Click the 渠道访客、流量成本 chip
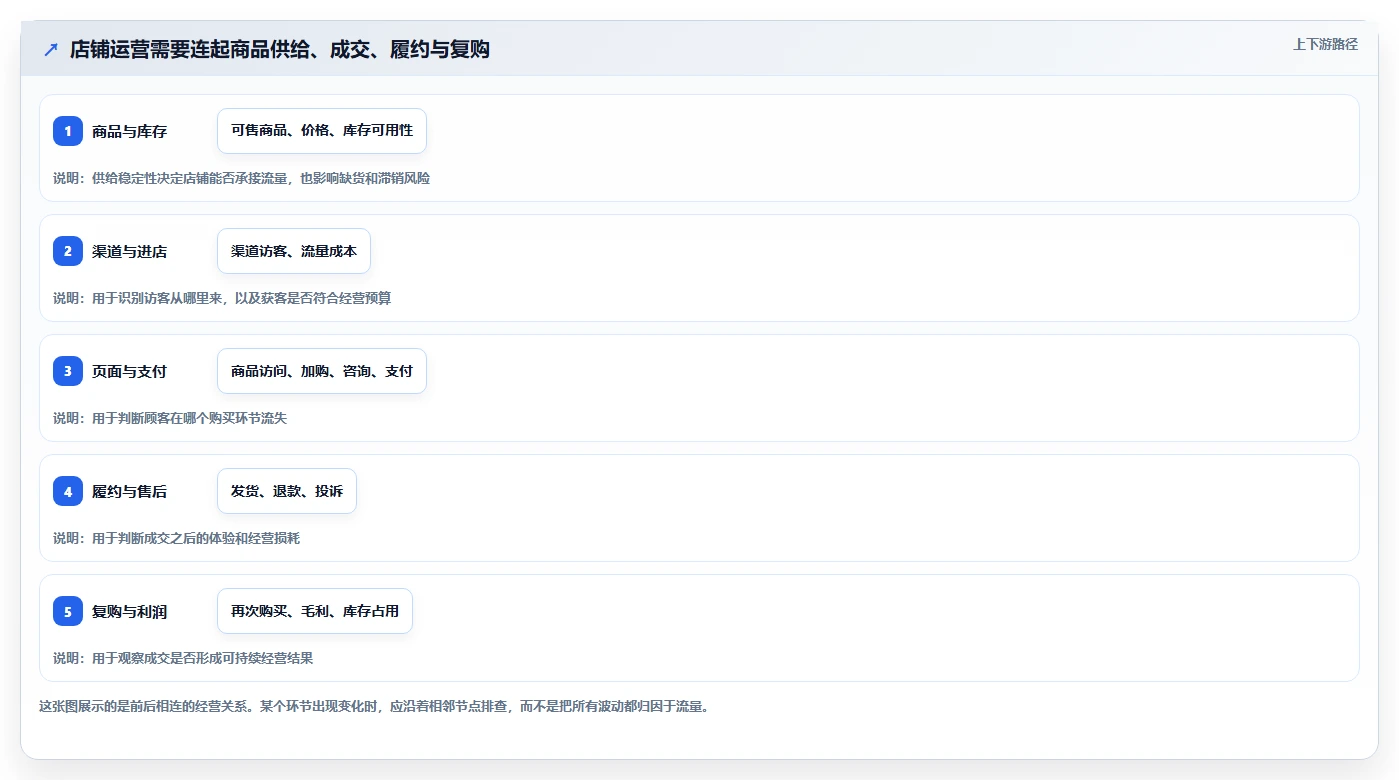 pyautogui.click(x=294, y=251)
